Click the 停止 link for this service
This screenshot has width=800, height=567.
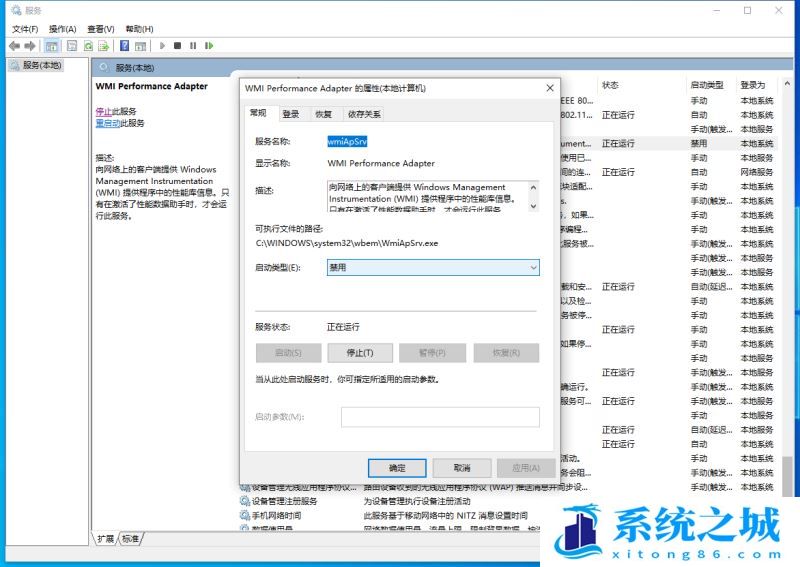click(103, 111)
